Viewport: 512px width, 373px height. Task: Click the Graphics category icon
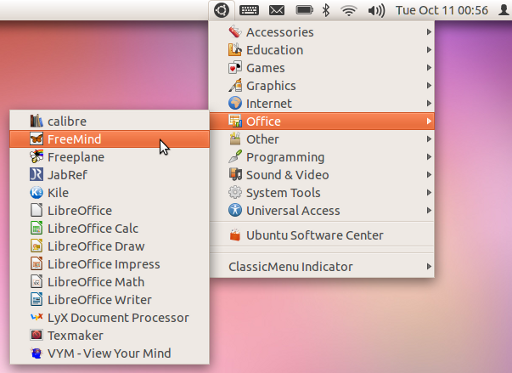235,85
